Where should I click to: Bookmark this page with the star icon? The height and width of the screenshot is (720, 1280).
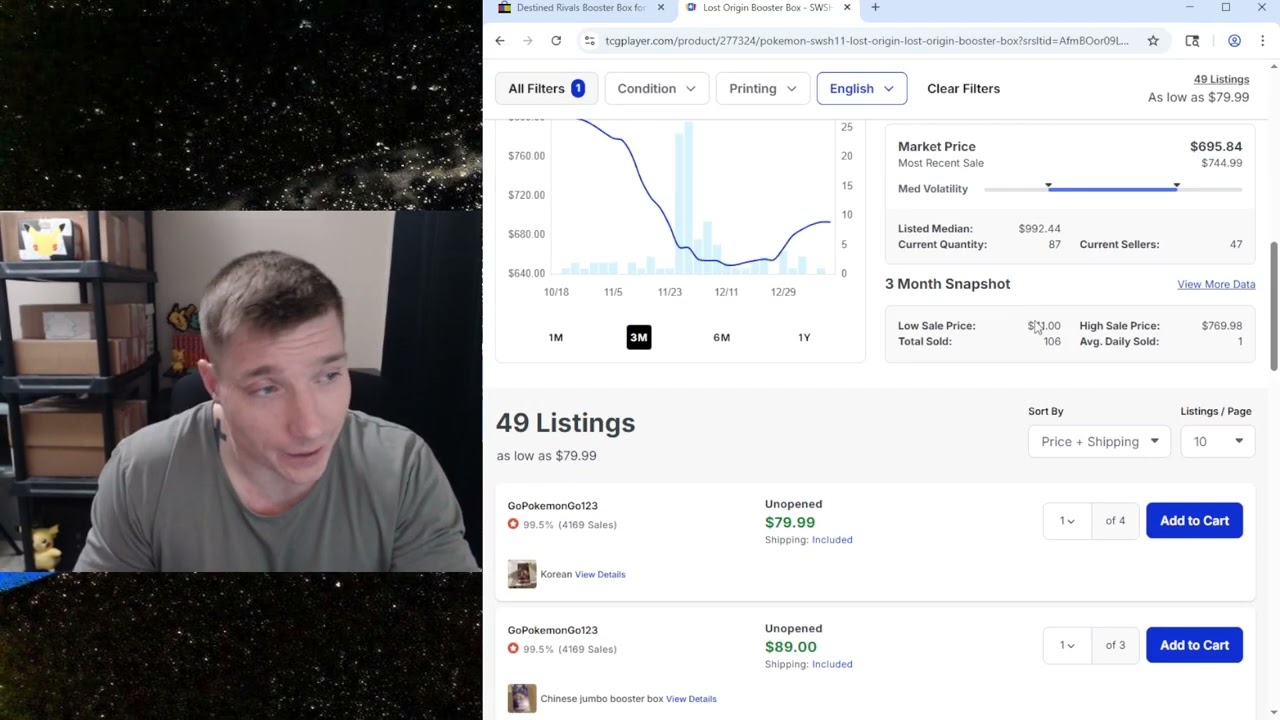1153,41
